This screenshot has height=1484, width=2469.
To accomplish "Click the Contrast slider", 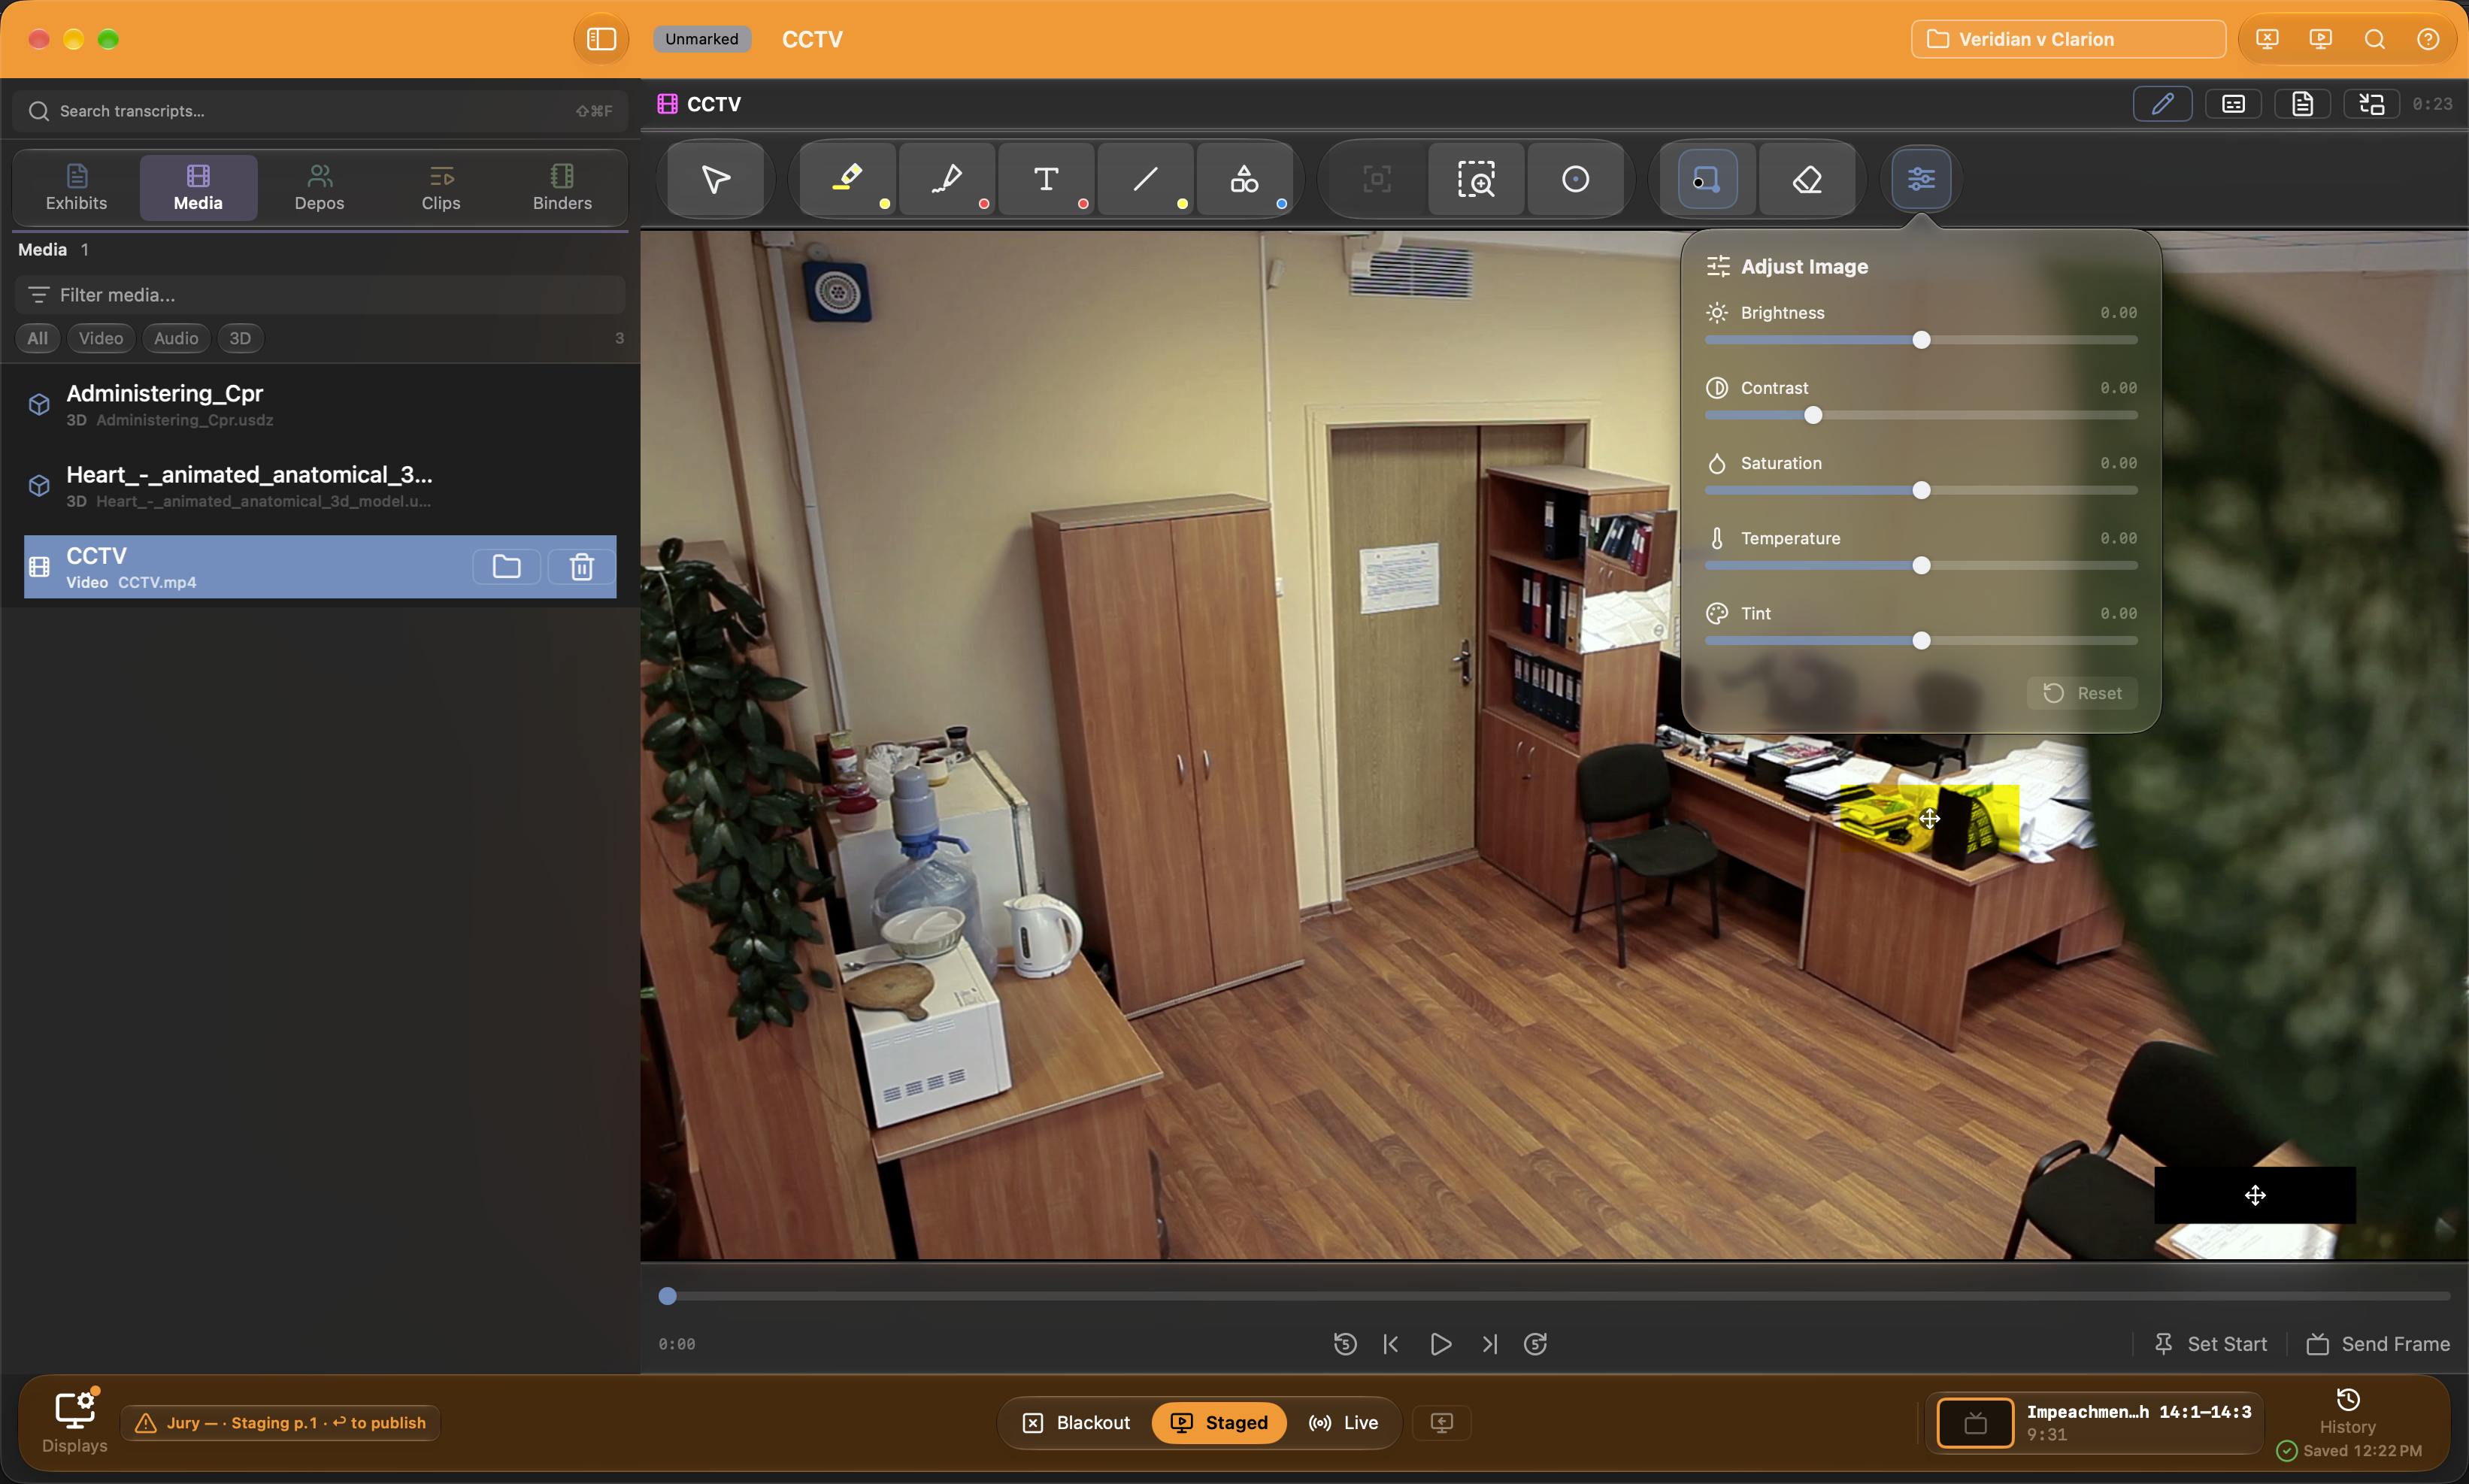I will pos(1920,415).
